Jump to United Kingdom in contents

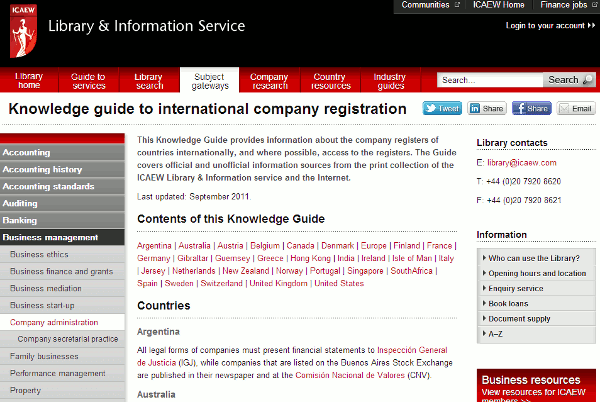pos(278,283)
